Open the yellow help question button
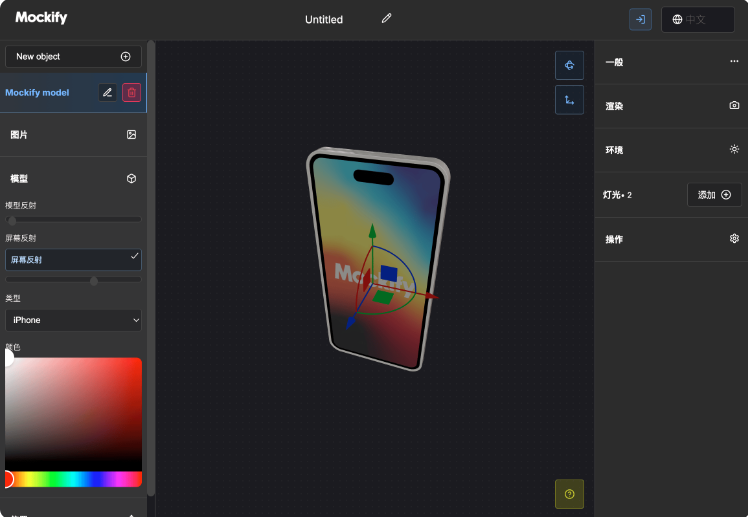The image size is (748, 517). tap(569, 494)
